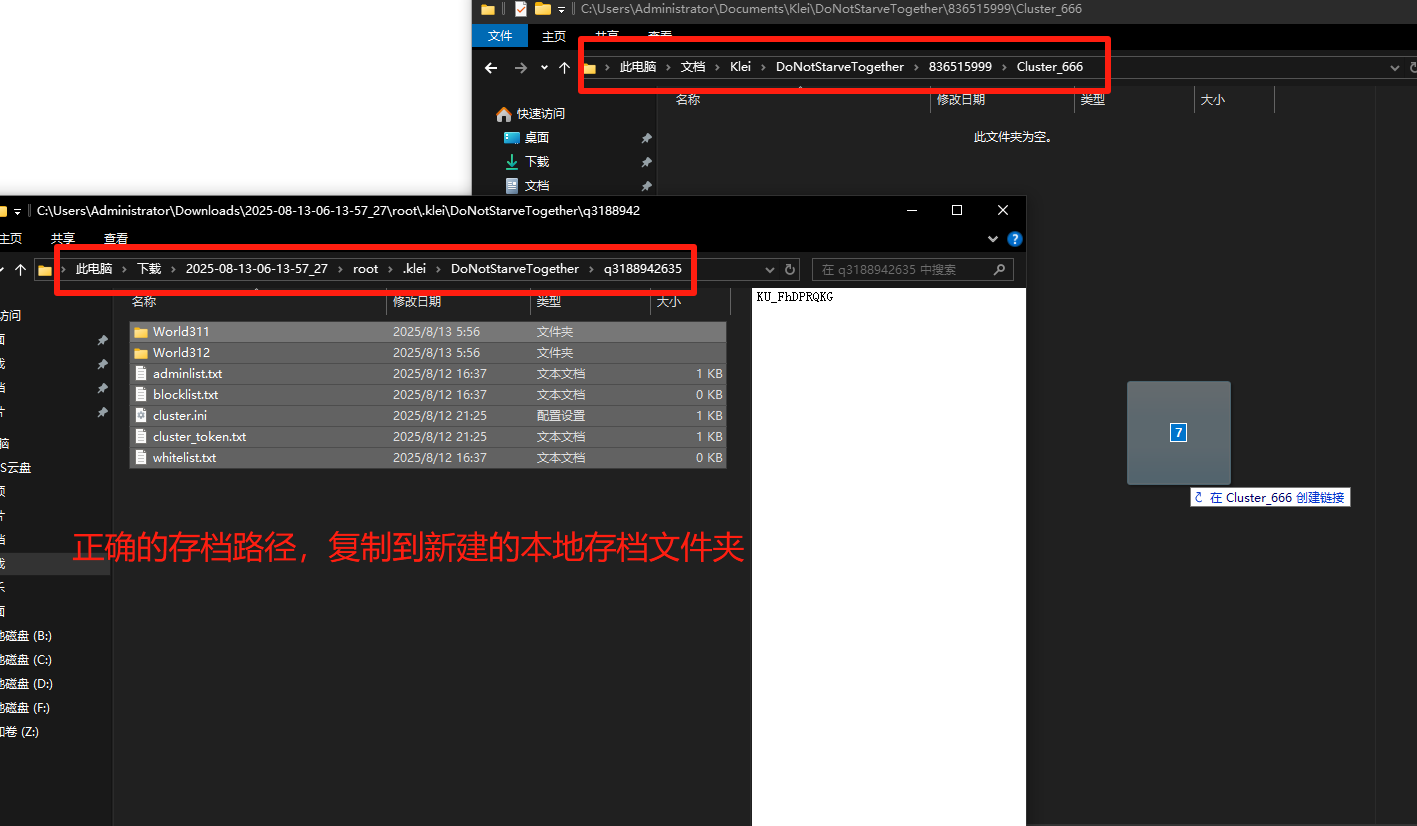Go forward in the Cluster_666 window
Image resolution: width=1417 pixels, height=826 pixels.
[520, 67]
